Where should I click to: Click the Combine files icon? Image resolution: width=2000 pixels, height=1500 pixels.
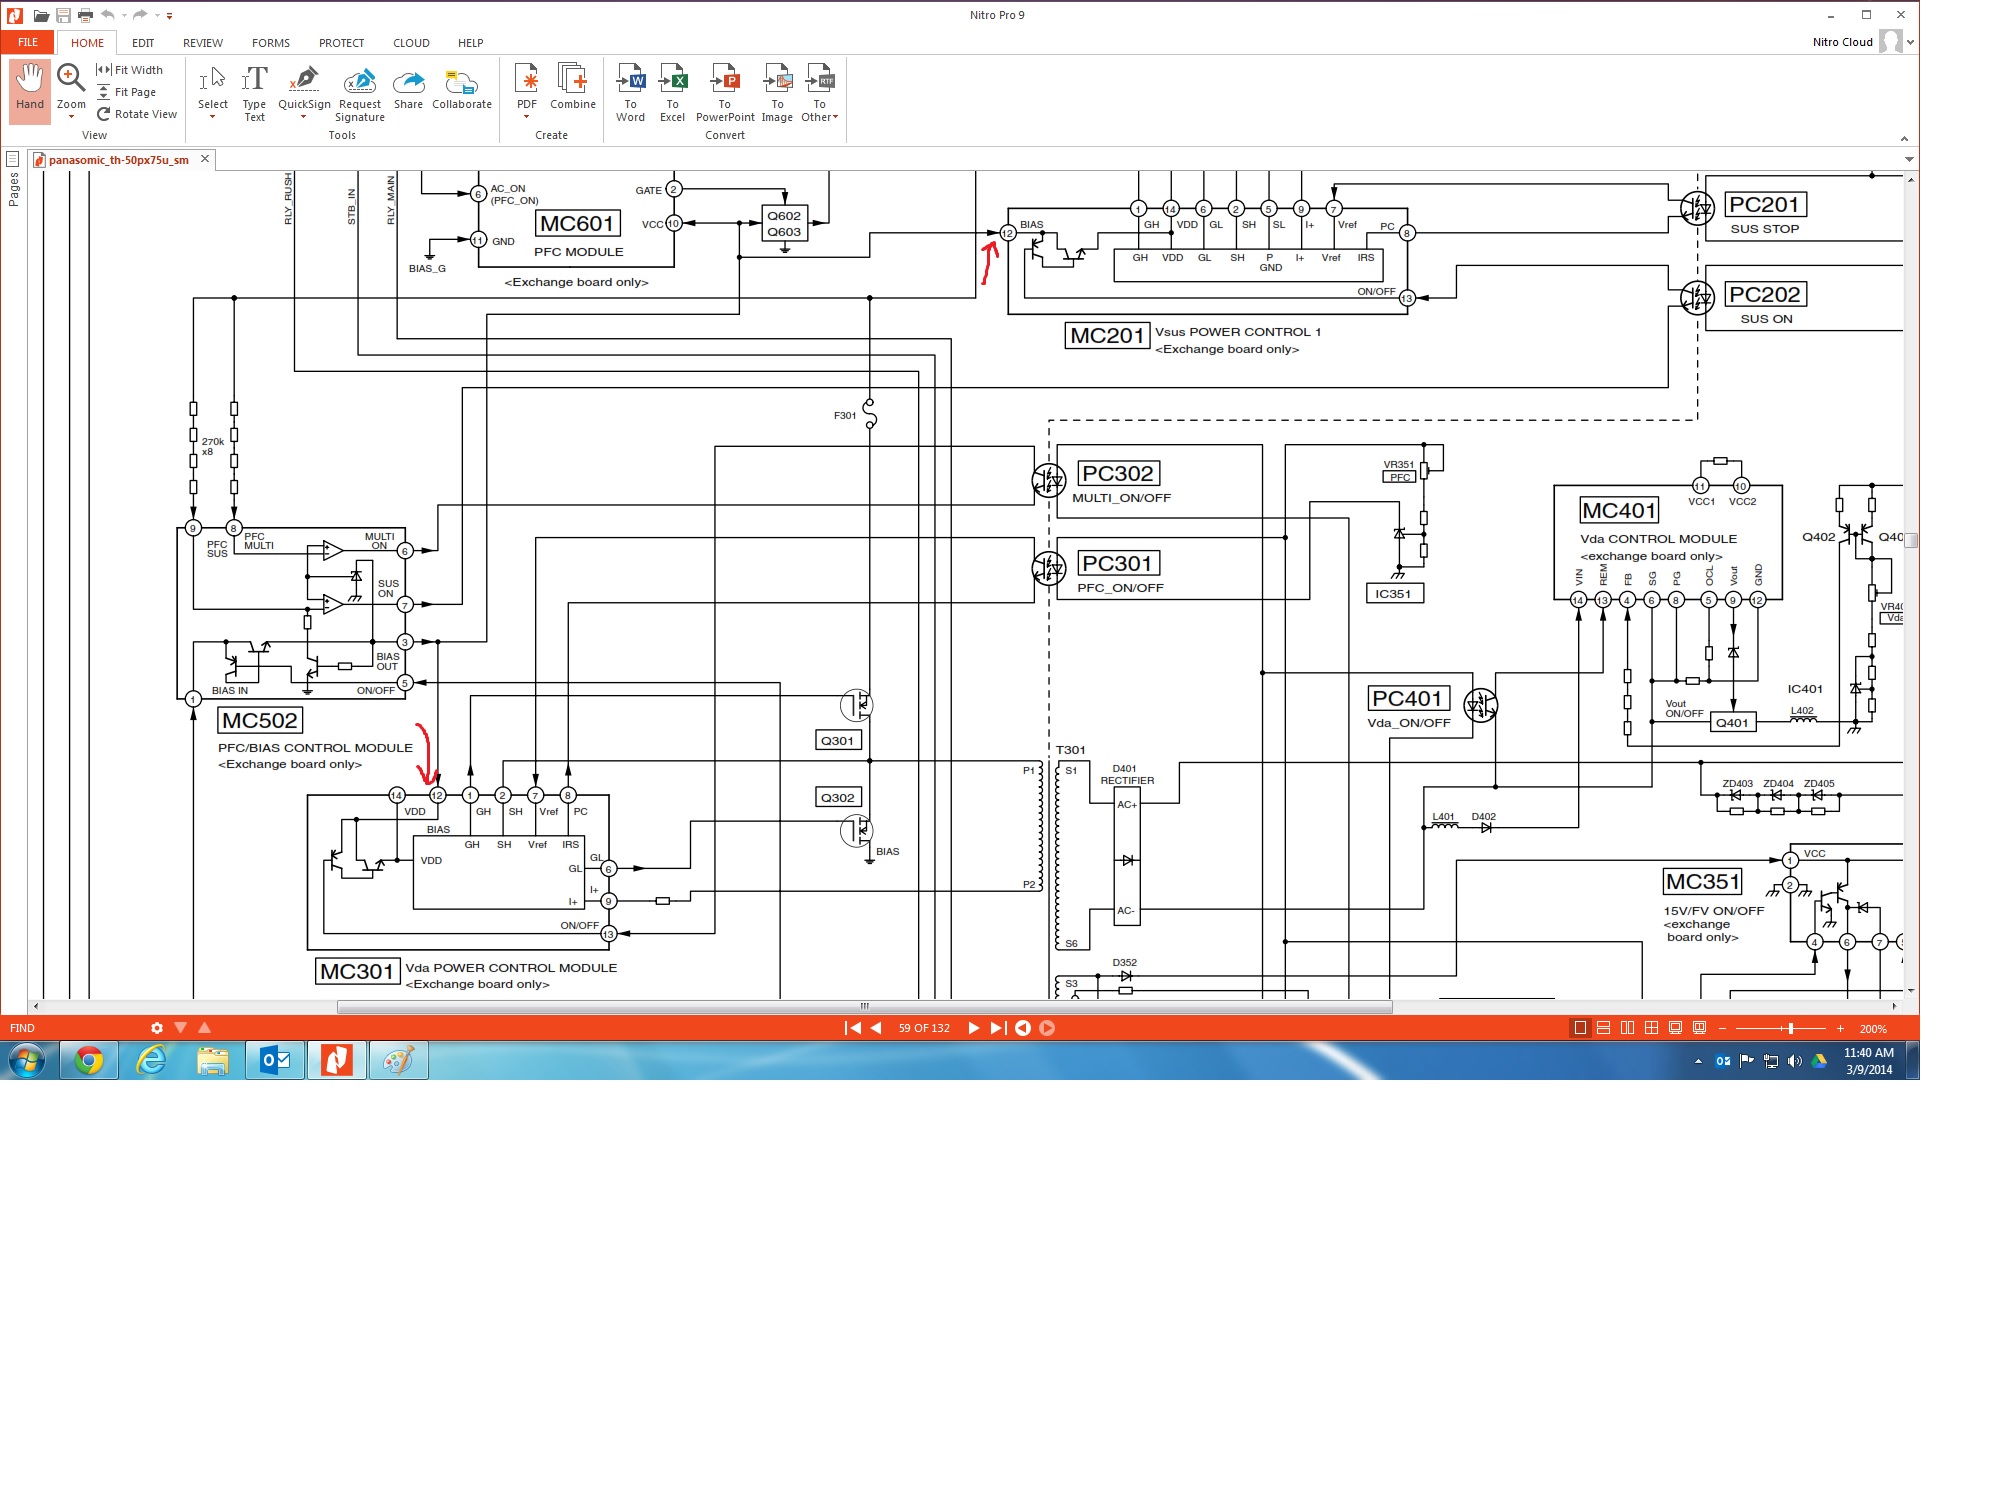572,80
